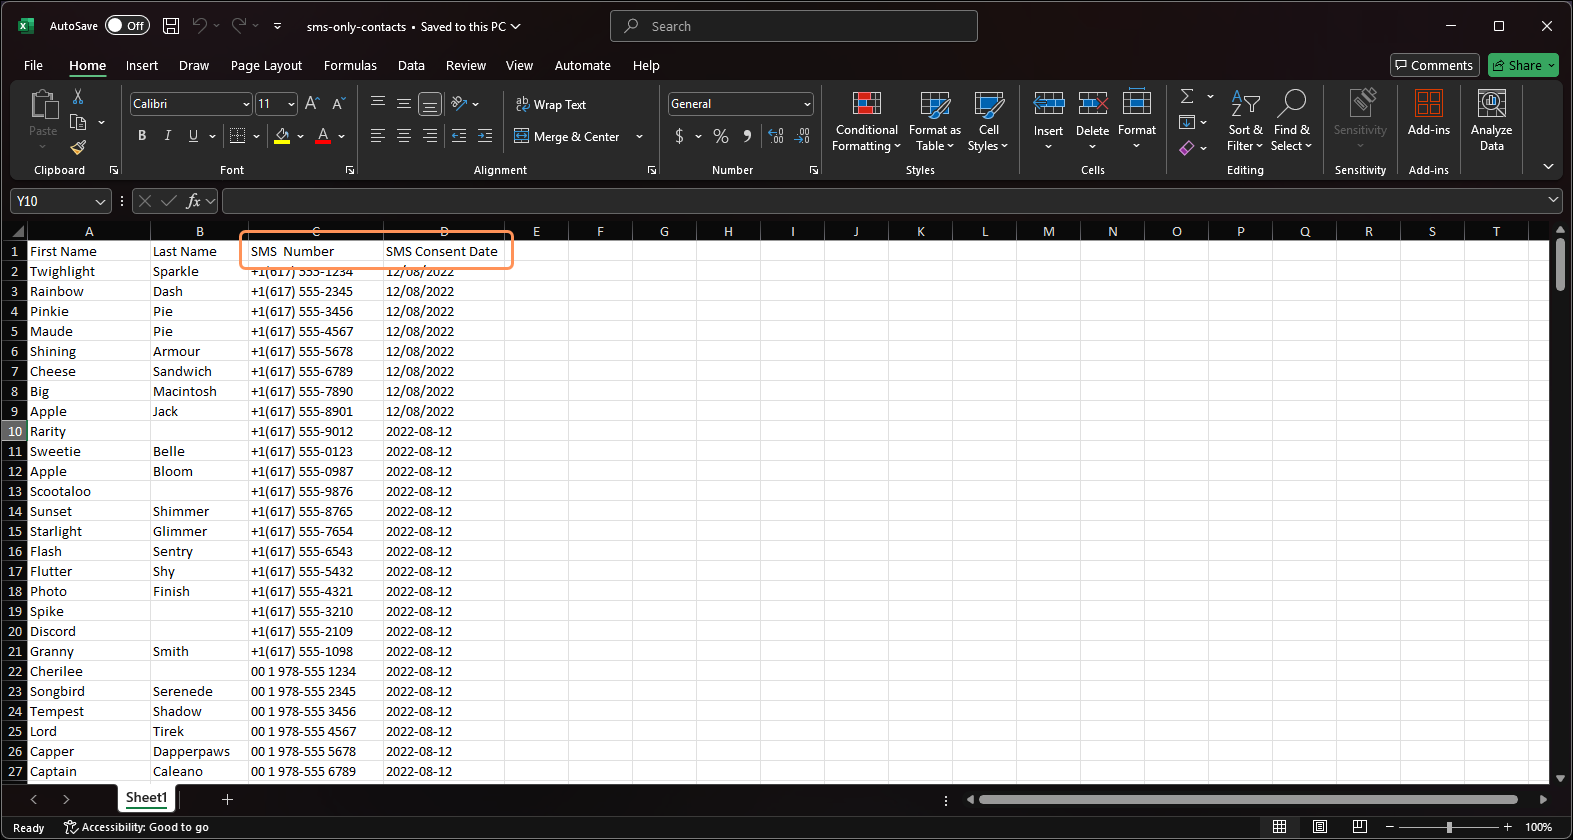Open Conditional Formatting
Image resolution: width=1573 pixels, height=840 pixels.
pyautogui.click(x=867, y=121)
